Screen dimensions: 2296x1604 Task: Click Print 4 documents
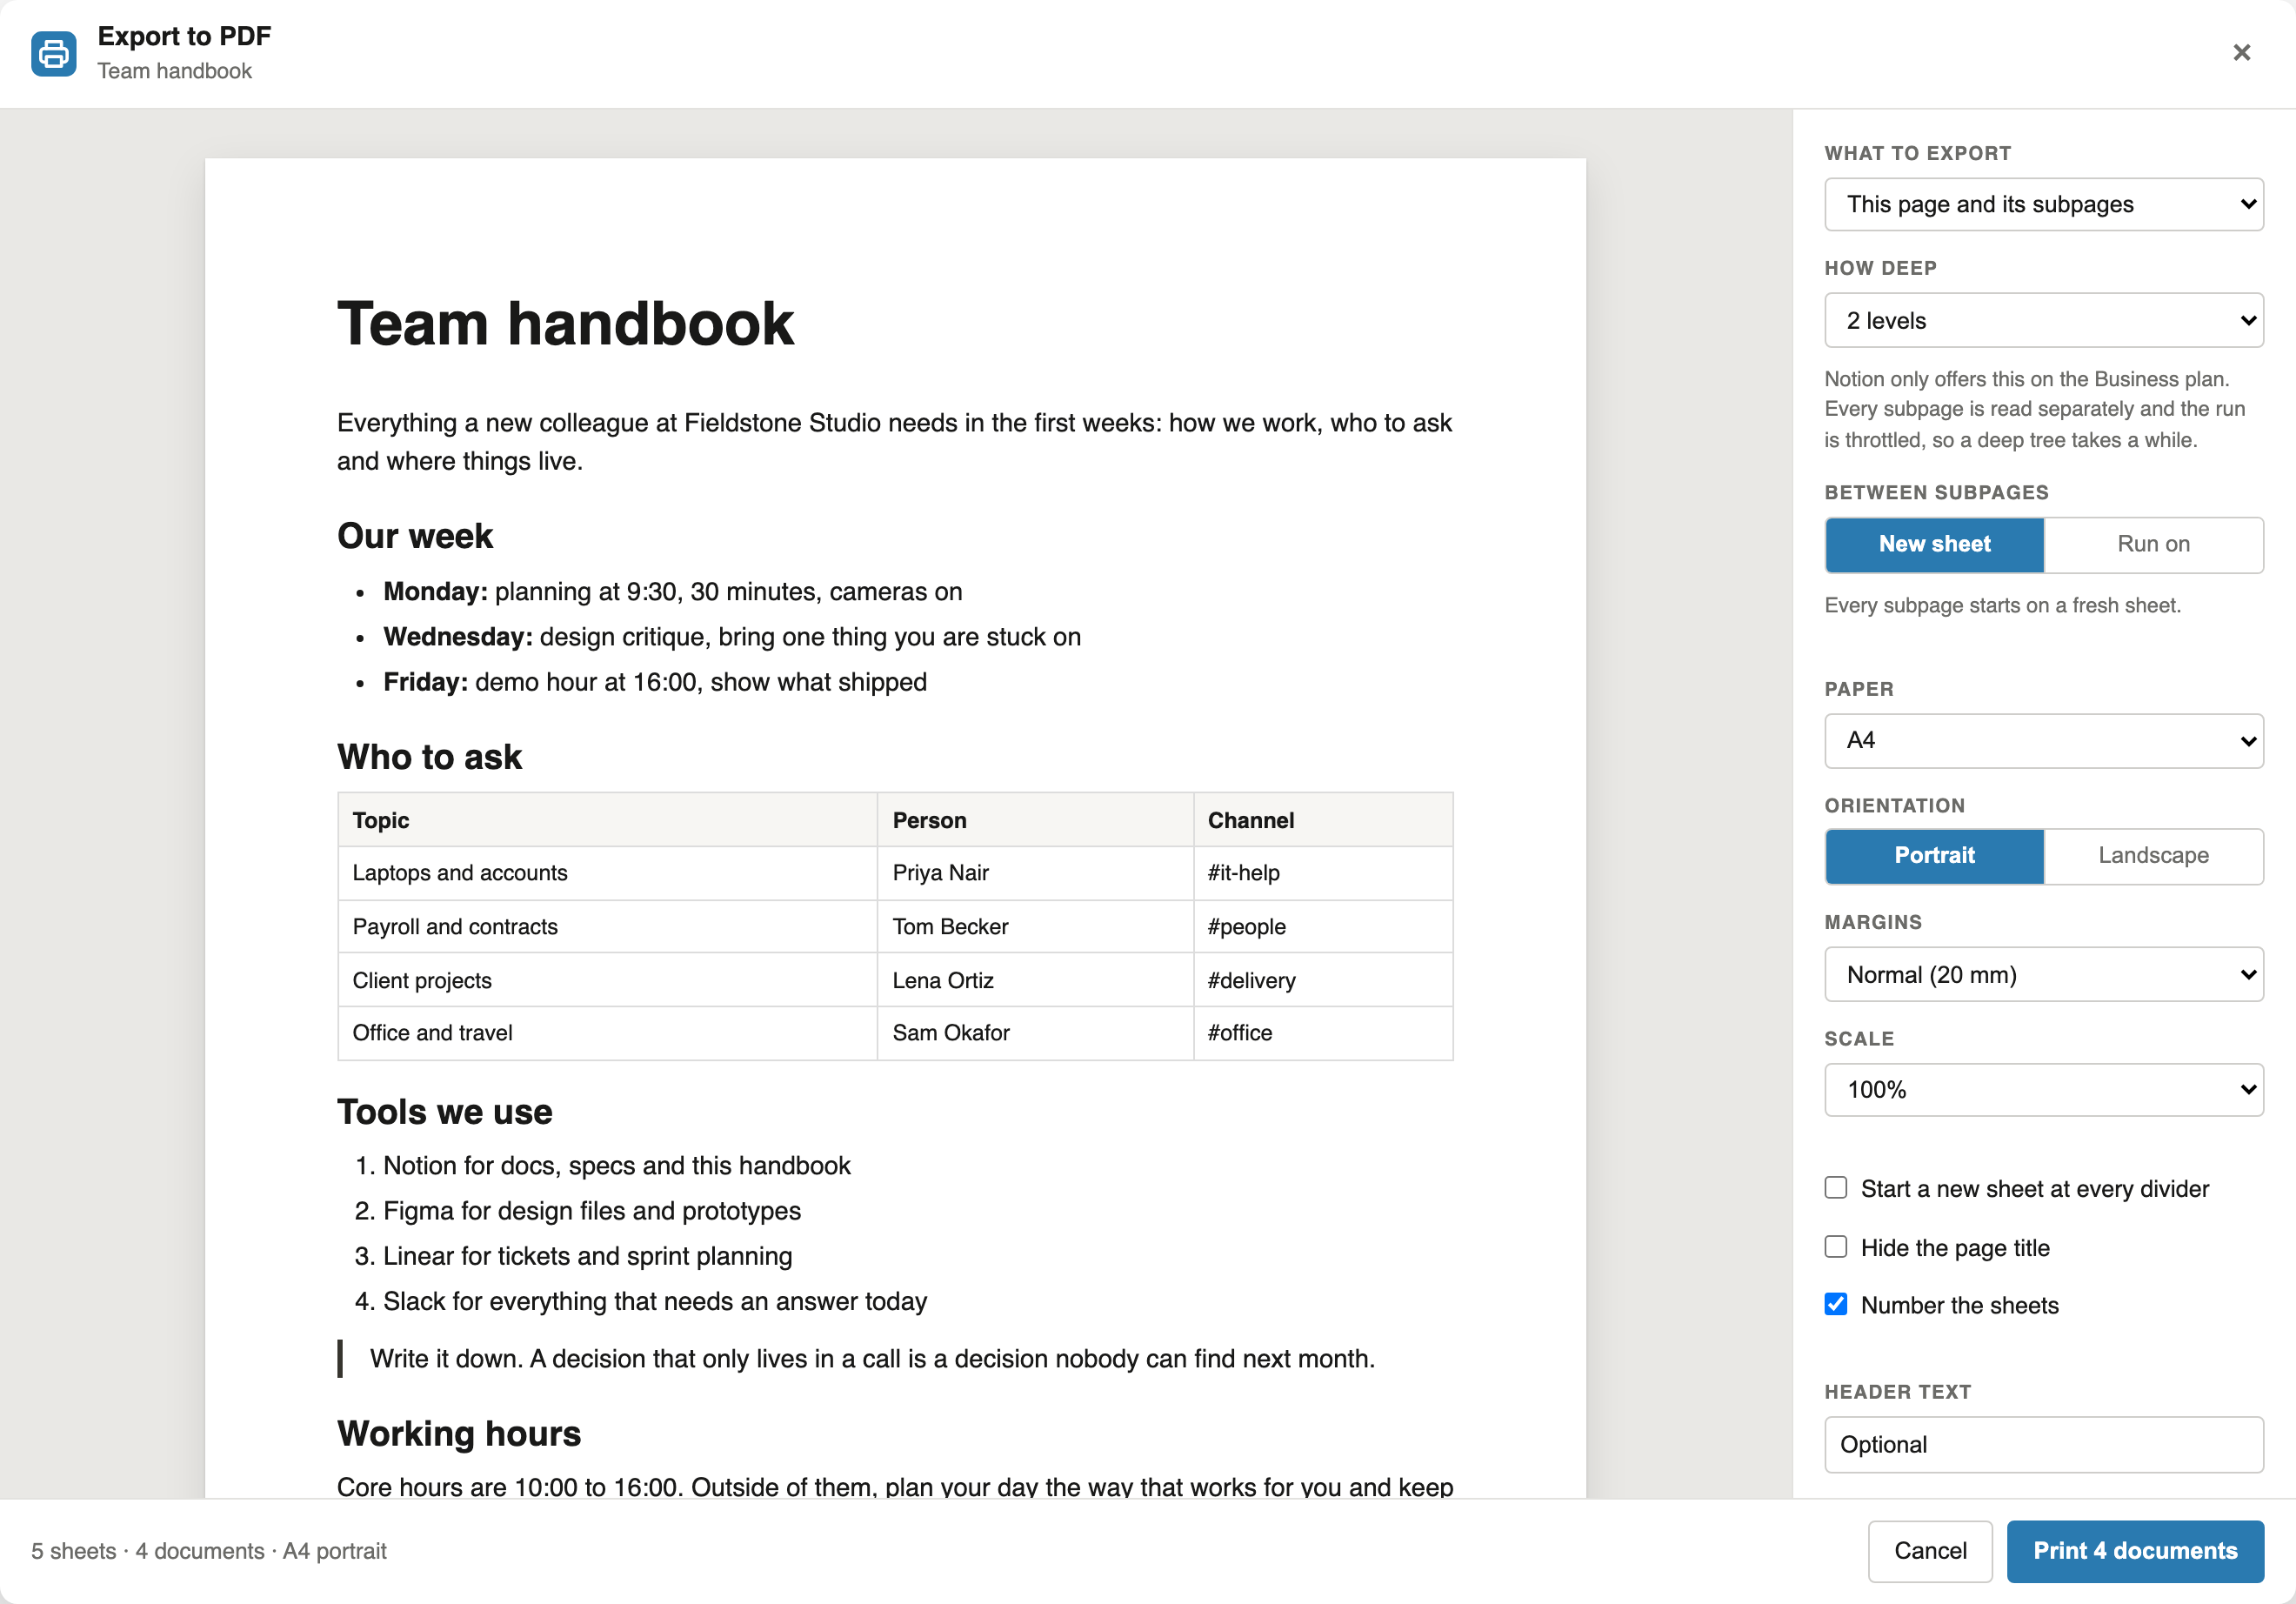click(2134, 1550)
